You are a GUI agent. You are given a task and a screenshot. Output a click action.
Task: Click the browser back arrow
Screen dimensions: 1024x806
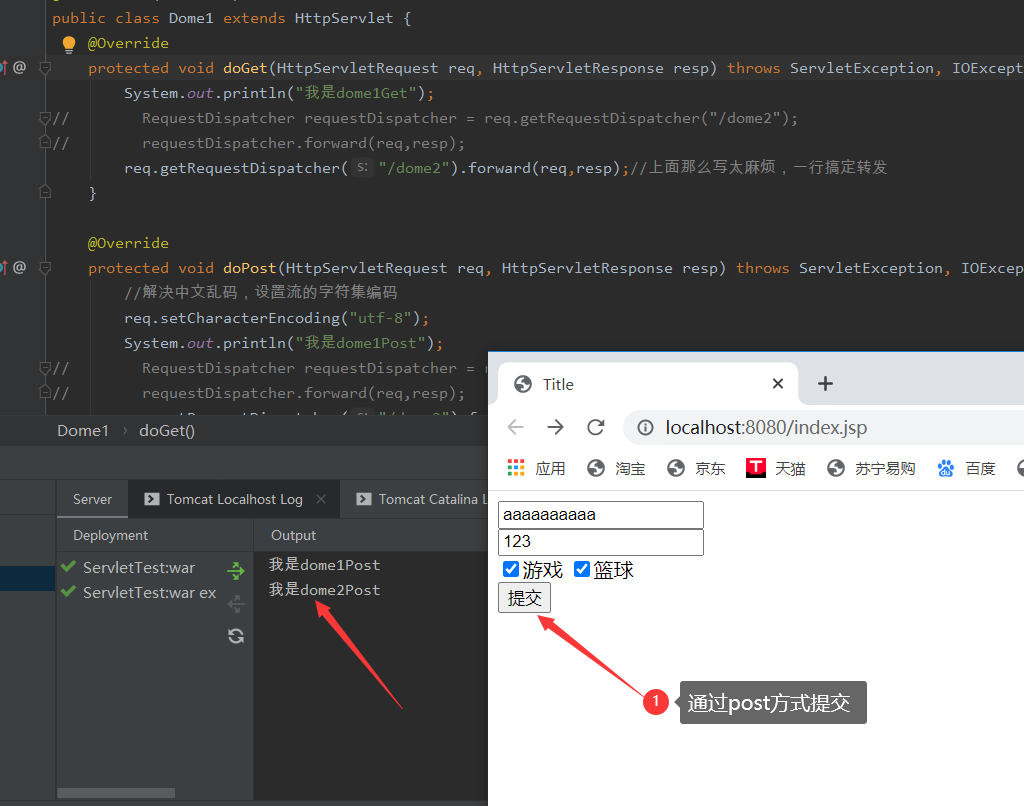point(516,427)
